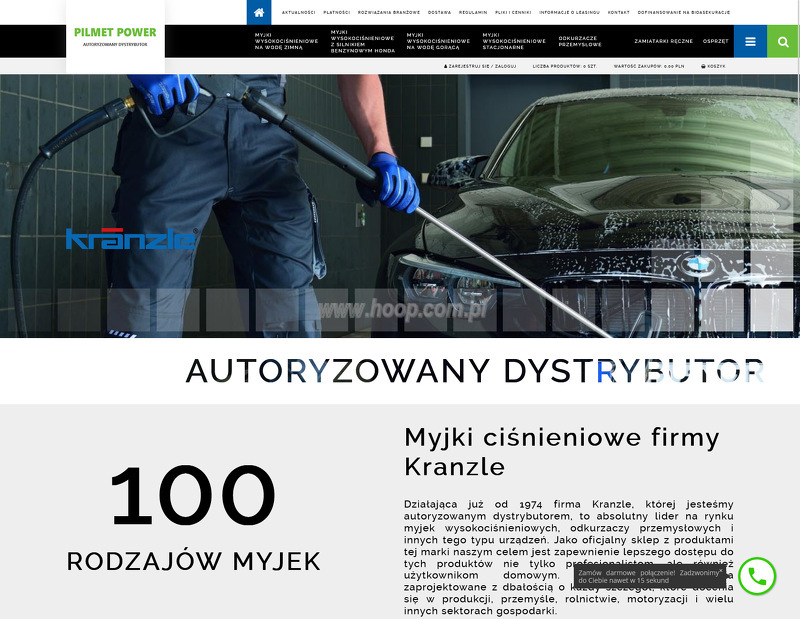Image resolution: width=800 pixels, height=619 pixels.
Task: Go to the home page via house icon
Action: [x=259, y=12]
